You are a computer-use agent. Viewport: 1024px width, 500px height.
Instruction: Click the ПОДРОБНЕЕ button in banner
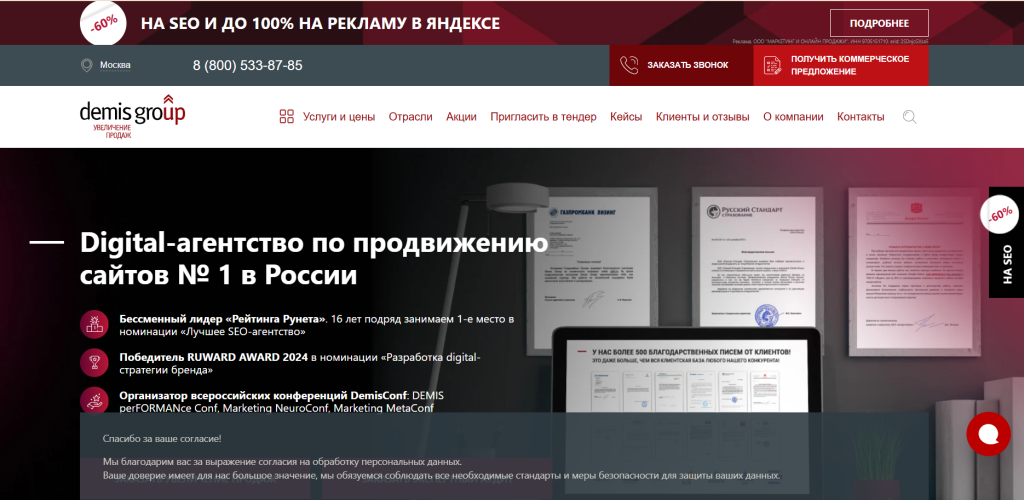879,23
